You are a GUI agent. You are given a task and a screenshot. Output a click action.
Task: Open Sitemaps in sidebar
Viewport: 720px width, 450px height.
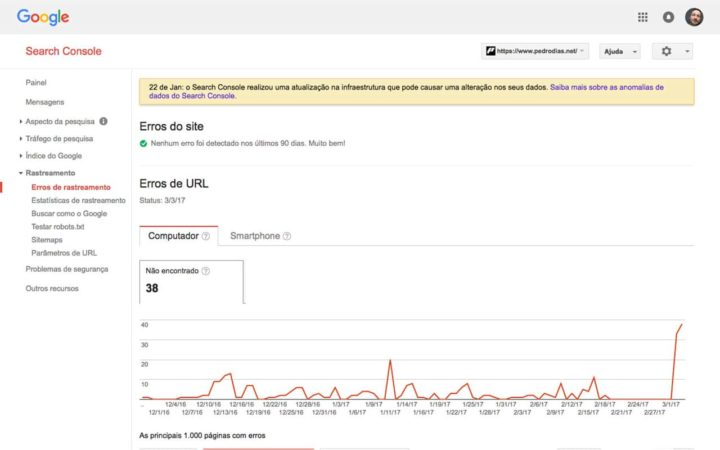[x=47, y=240]
